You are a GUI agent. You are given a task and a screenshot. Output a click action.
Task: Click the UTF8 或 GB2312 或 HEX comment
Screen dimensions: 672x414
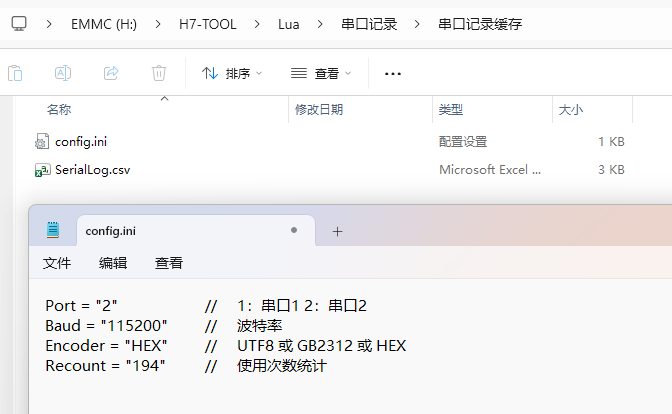point(321,346)
